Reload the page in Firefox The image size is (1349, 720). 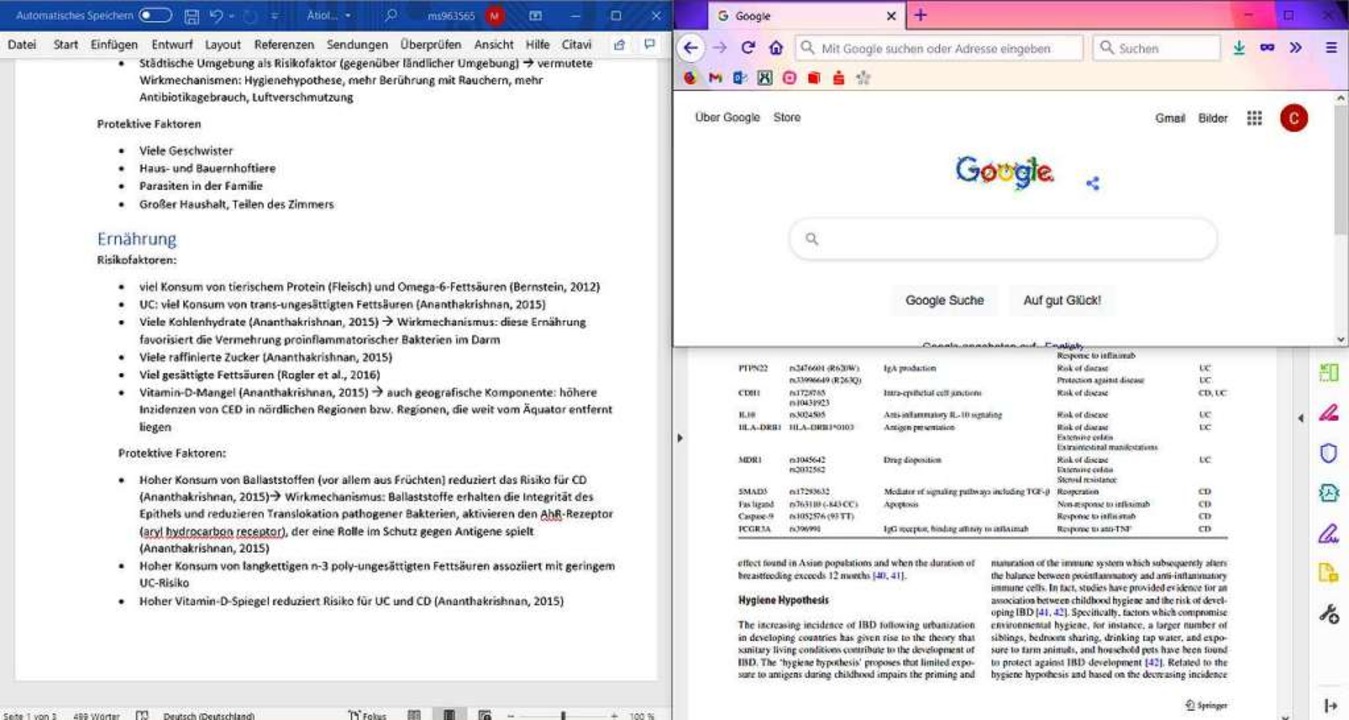click(x=748, y=47)
